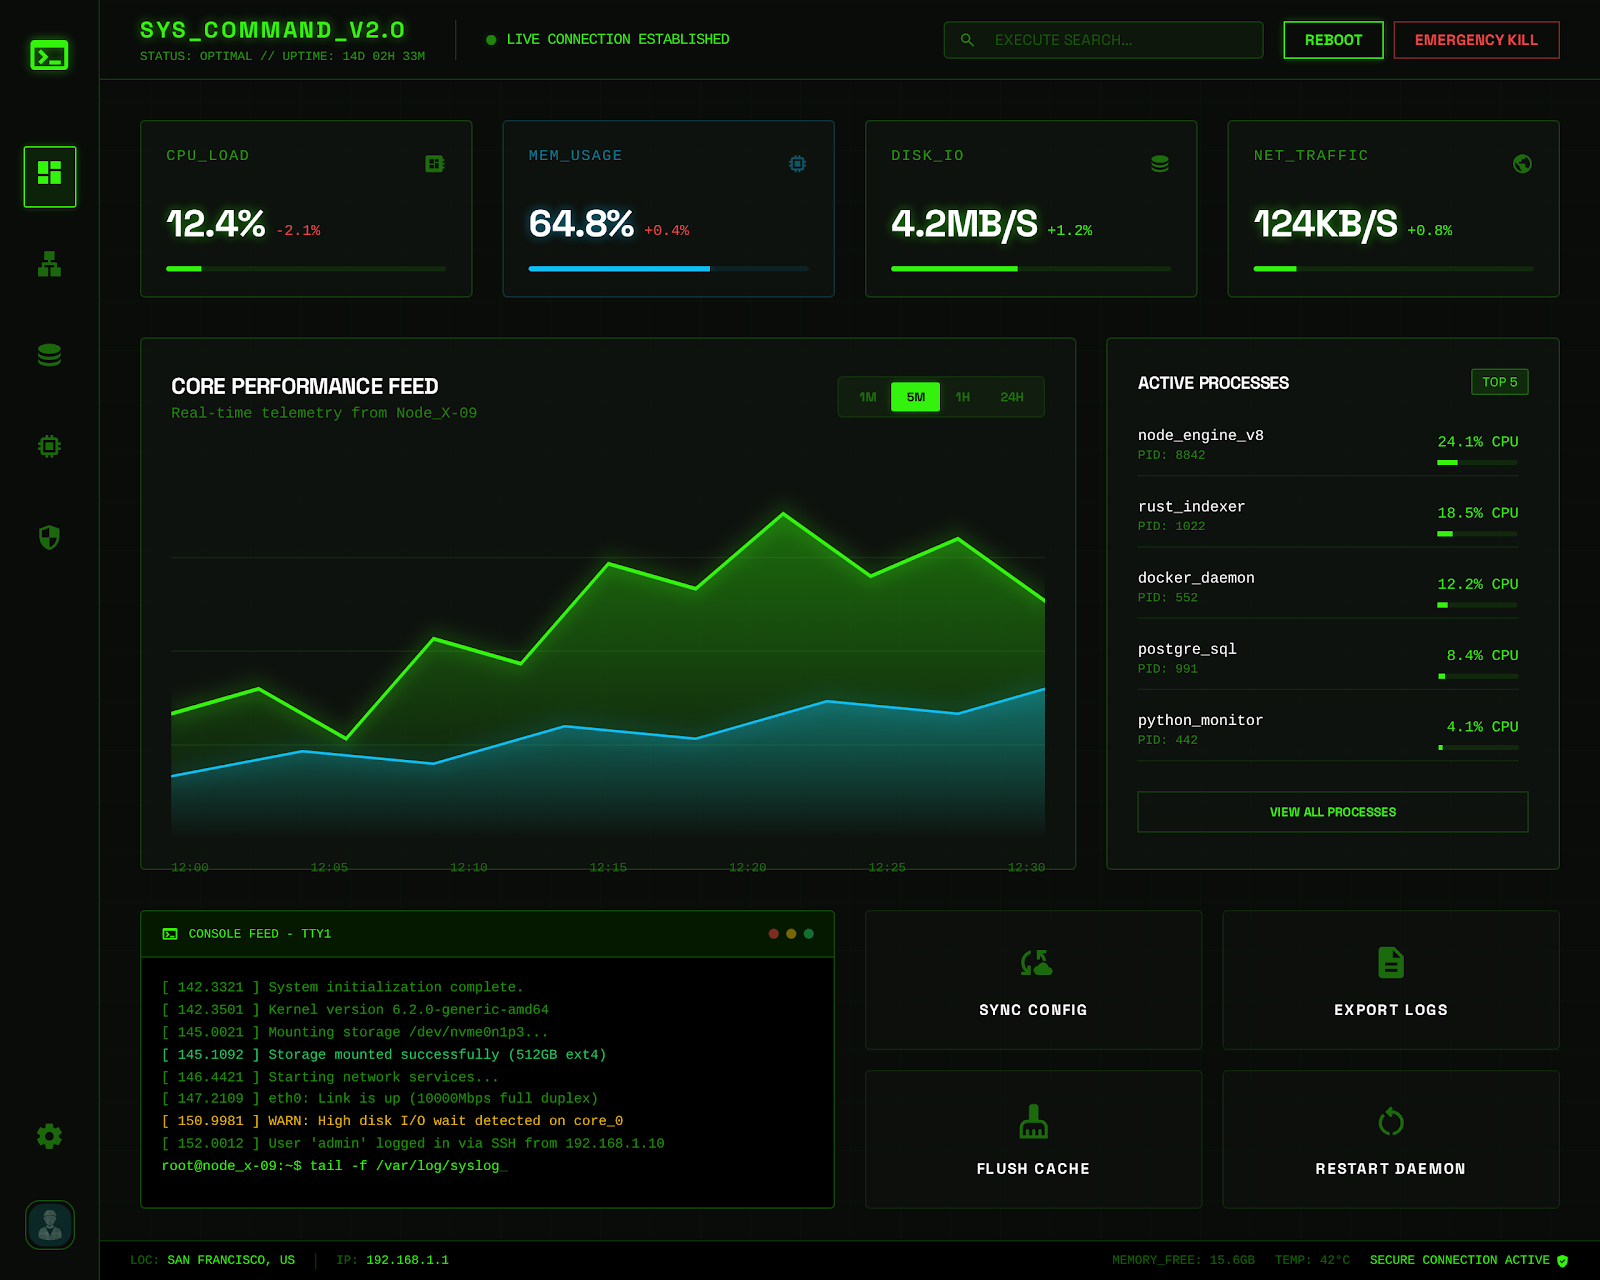The image size is (1600, 1280).
Task: Toggle the TOP 5 filter on Active Processes
Action: click(x=1499, y=382)
